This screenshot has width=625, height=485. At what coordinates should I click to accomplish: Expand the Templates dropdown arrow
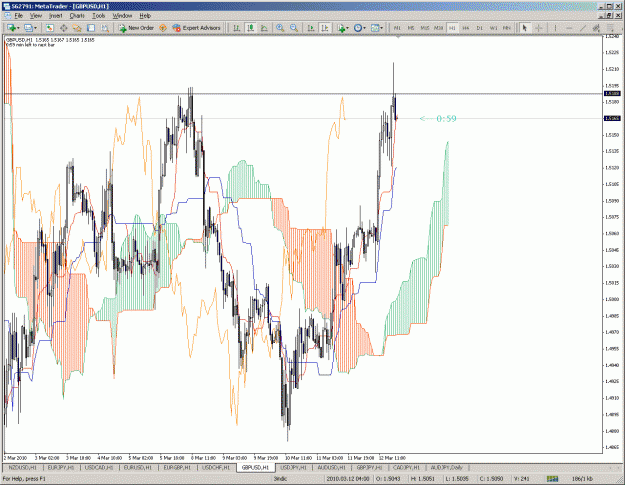click(x=381, y=28)
